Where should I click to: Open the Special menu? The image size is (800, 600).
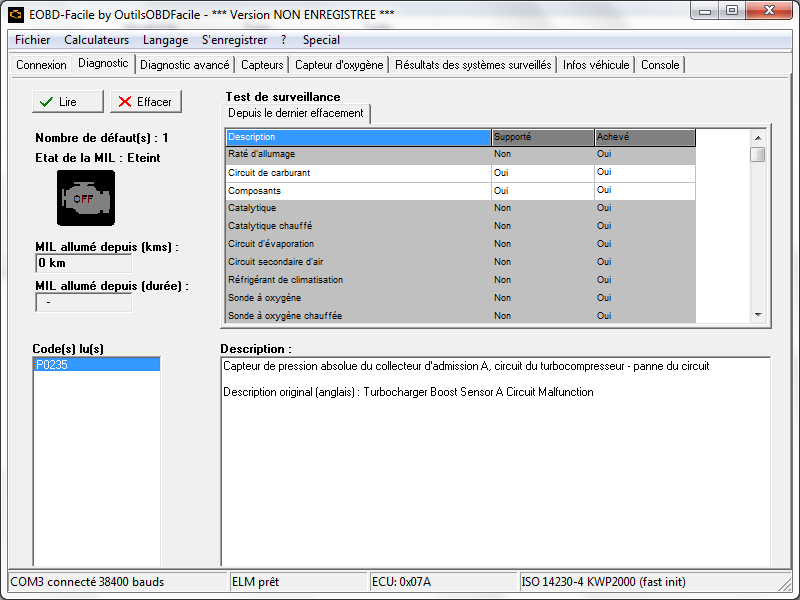(x=321, y=40)
